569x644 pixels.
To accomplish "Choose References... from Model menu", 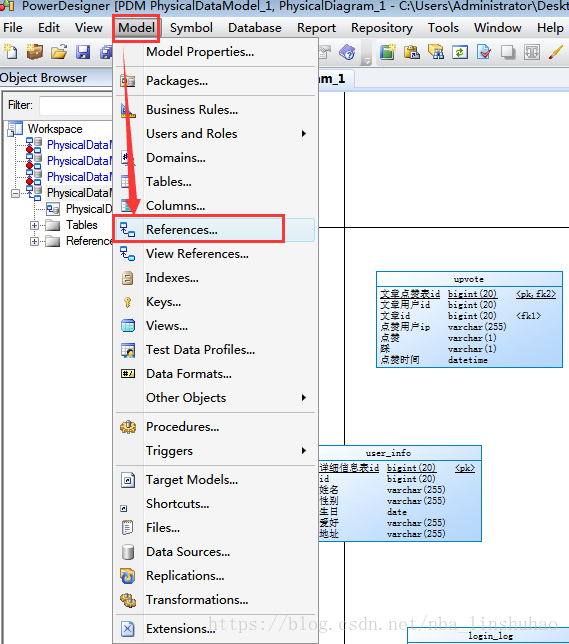I will tap(214, 230).
